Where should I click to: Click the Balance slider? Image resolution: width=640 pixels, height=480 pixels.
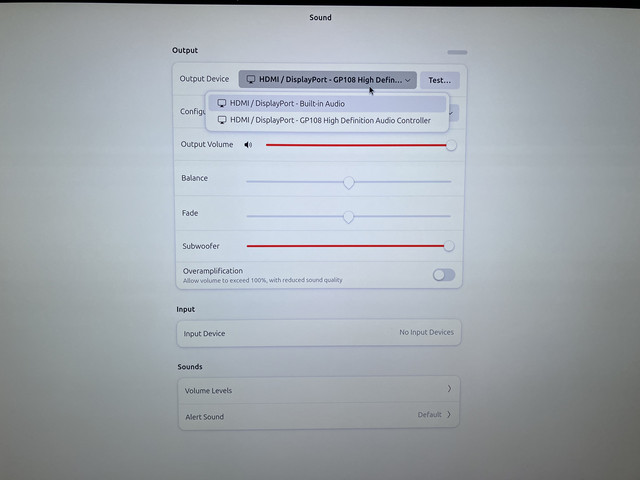coord(349,182)
